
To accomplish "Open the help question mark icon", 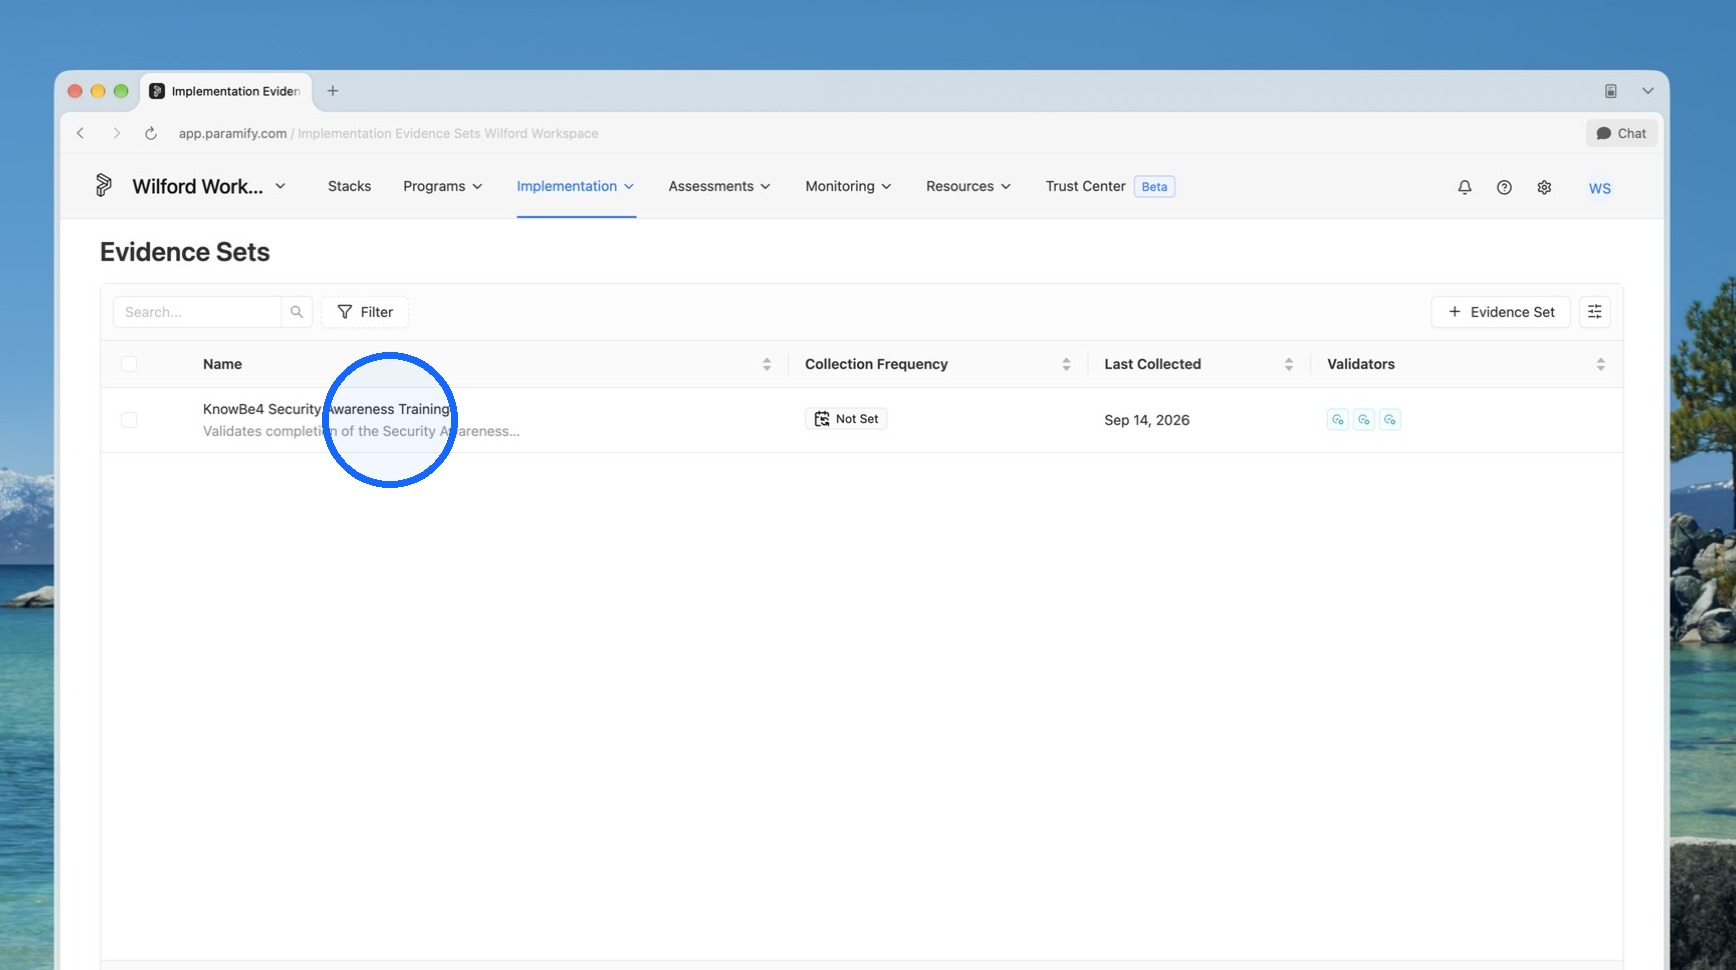I will coord(1504,187).
